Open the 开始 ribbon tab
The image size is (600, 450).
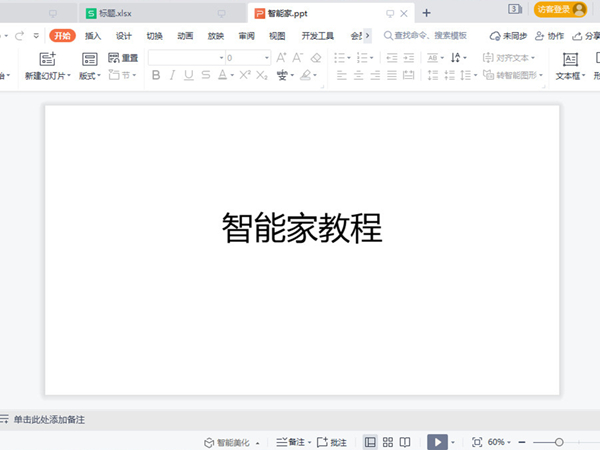(x=62, y=36)
